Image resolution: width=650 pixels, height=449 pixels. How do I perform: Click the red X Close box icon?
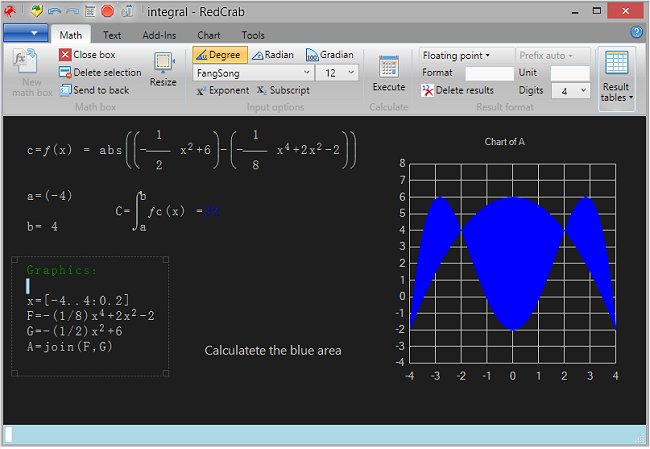point(65,55)
